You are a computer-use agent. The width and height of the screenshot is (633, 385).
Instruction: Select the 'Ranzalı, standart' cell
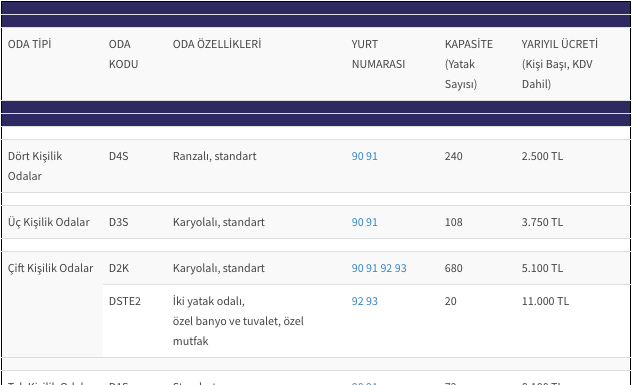(x=214, y=156)
